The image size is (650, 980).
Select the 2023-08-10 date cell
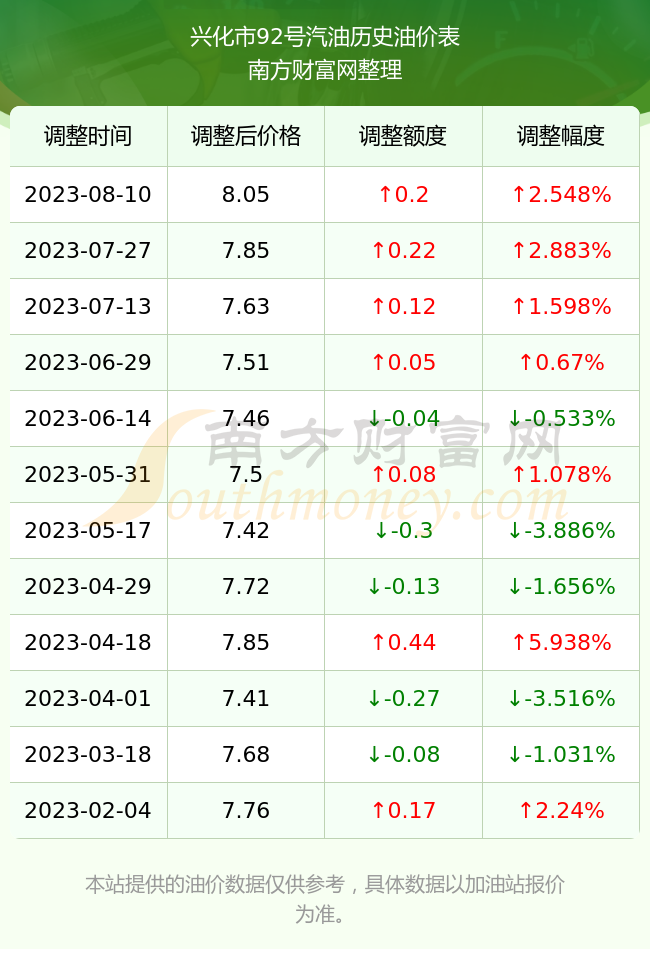(88, 194)
